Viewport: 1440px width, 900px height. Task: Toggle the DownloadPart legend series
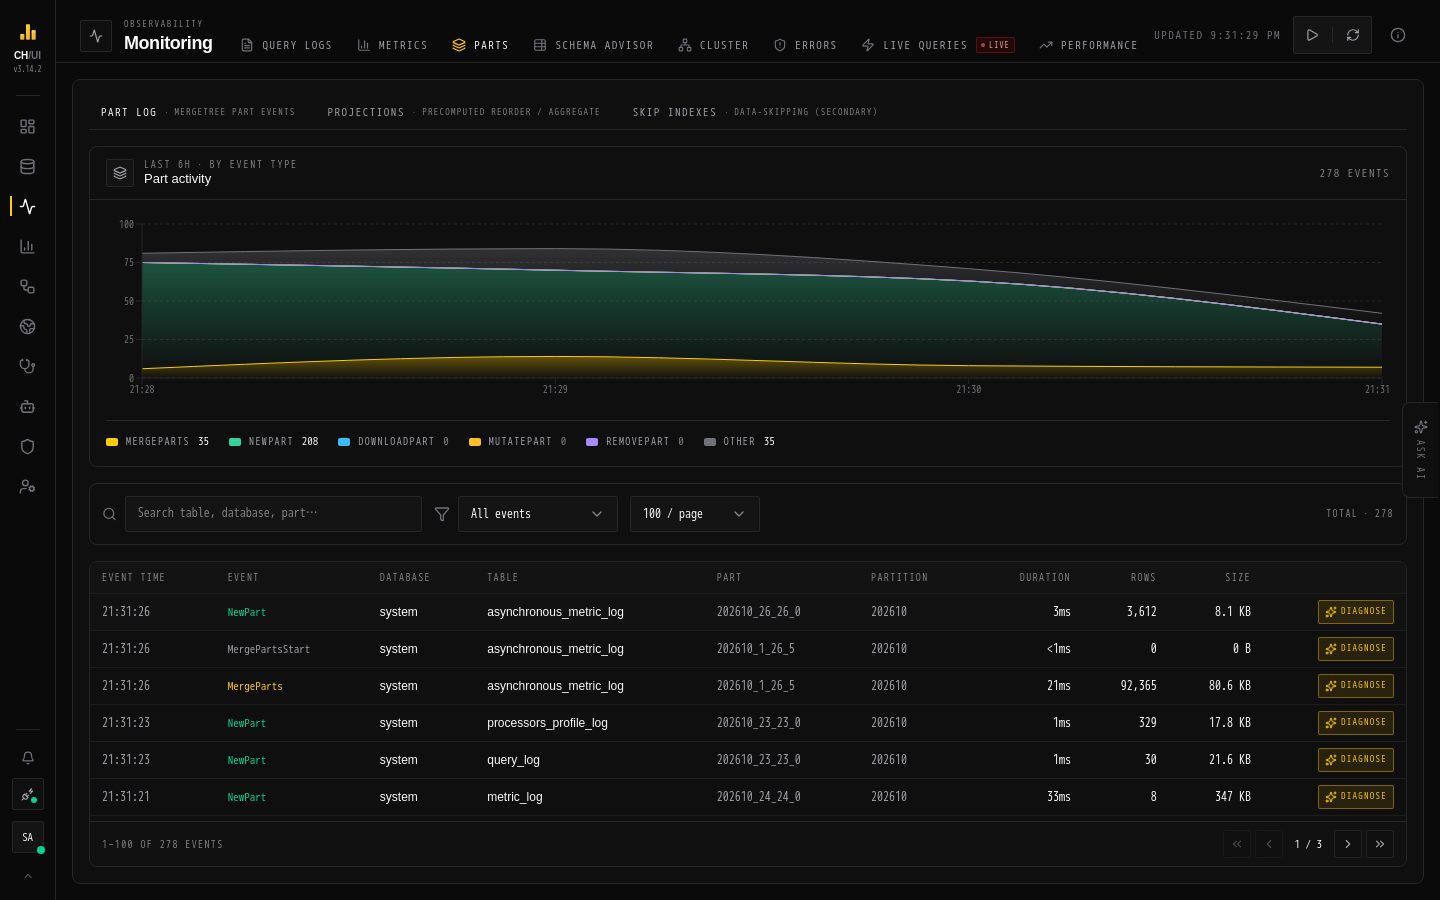click(x=393, y=442)
